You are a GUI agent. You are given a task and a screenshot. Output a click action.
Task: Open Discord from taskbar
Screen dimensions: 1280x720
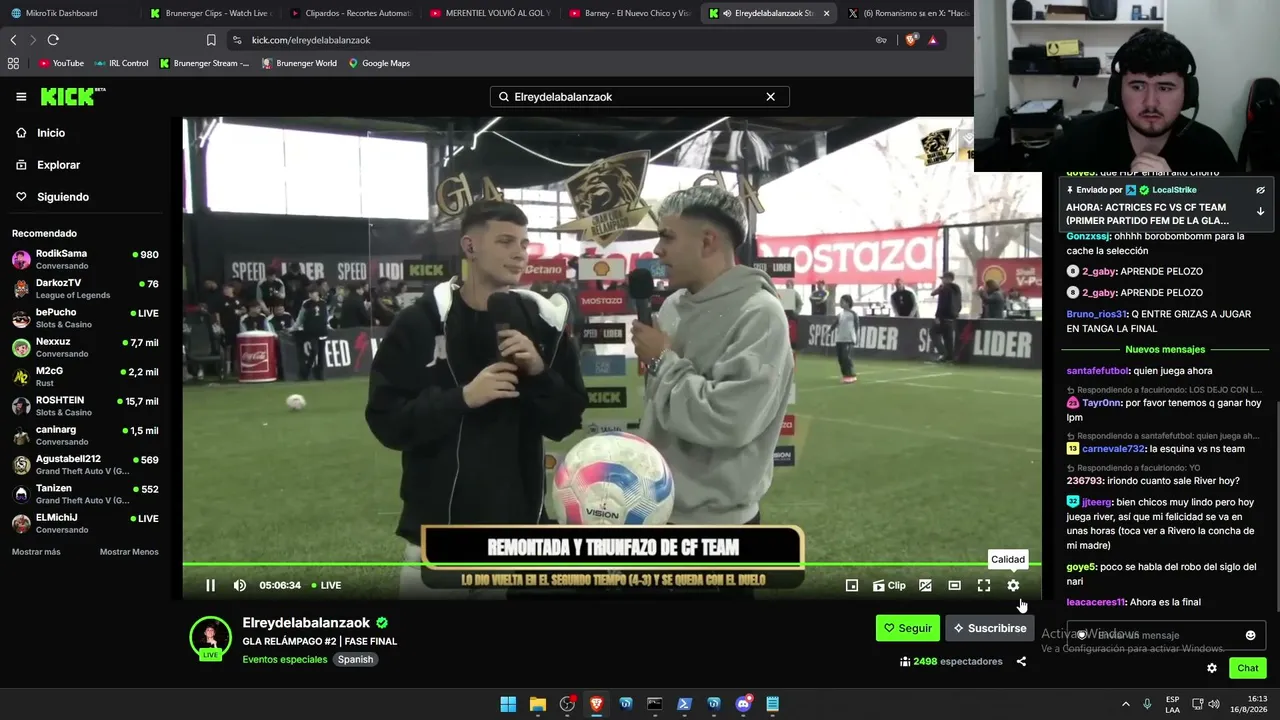743,704
